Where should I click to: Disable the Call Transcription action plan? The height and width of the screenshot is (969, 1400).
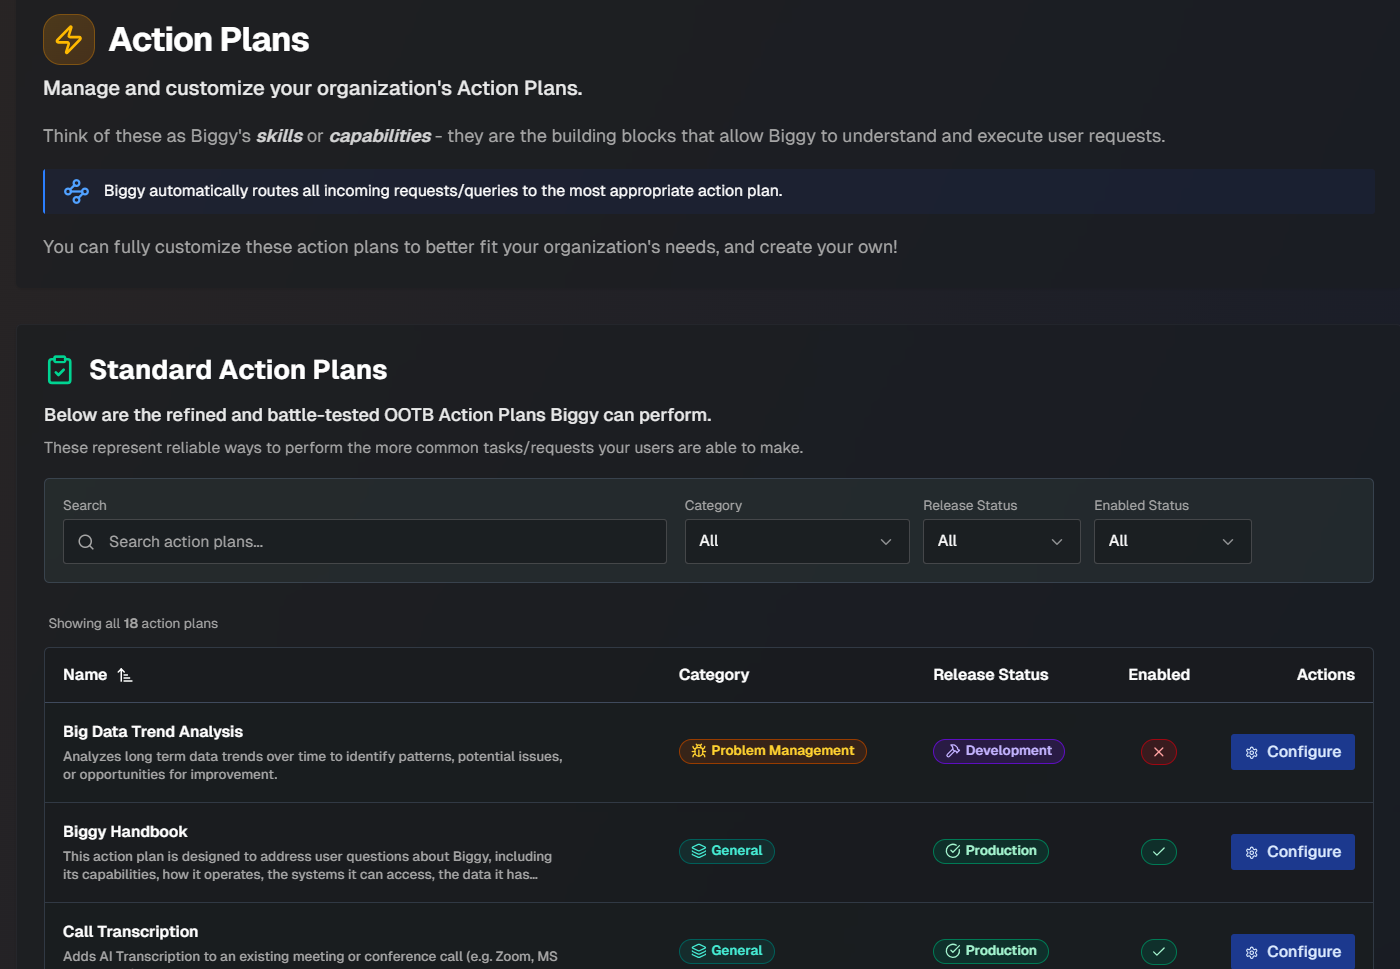[1158, 951]
